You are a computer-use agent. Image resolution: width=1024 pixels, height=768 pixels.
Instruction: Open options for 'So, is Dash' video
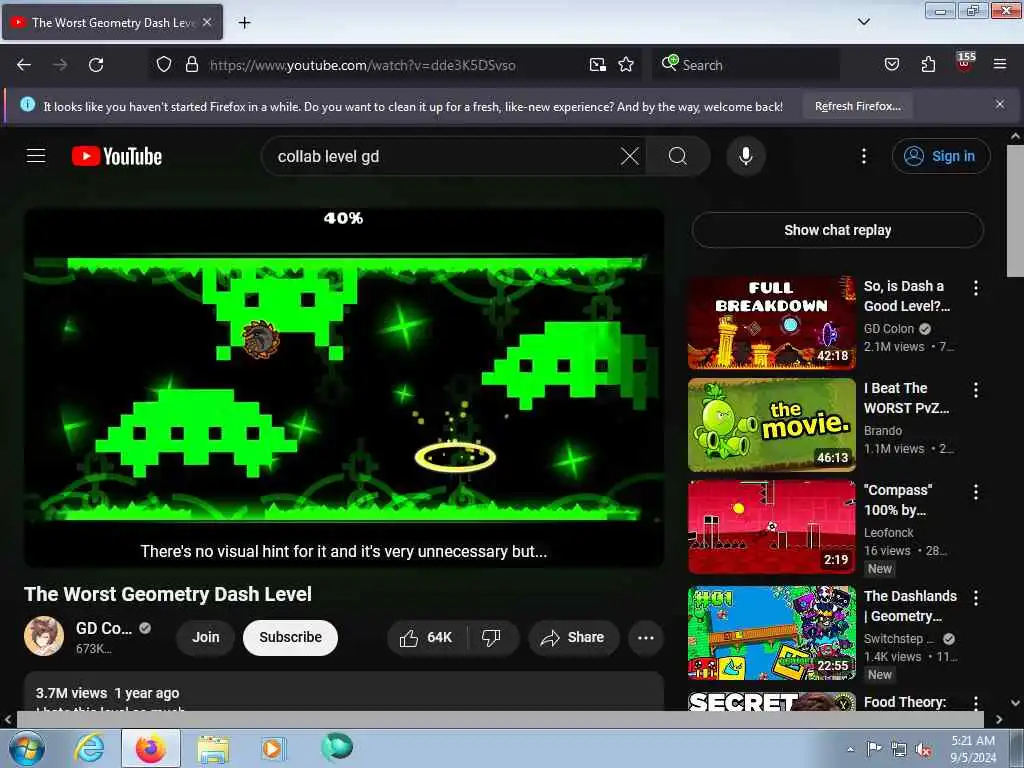[976, 288]
